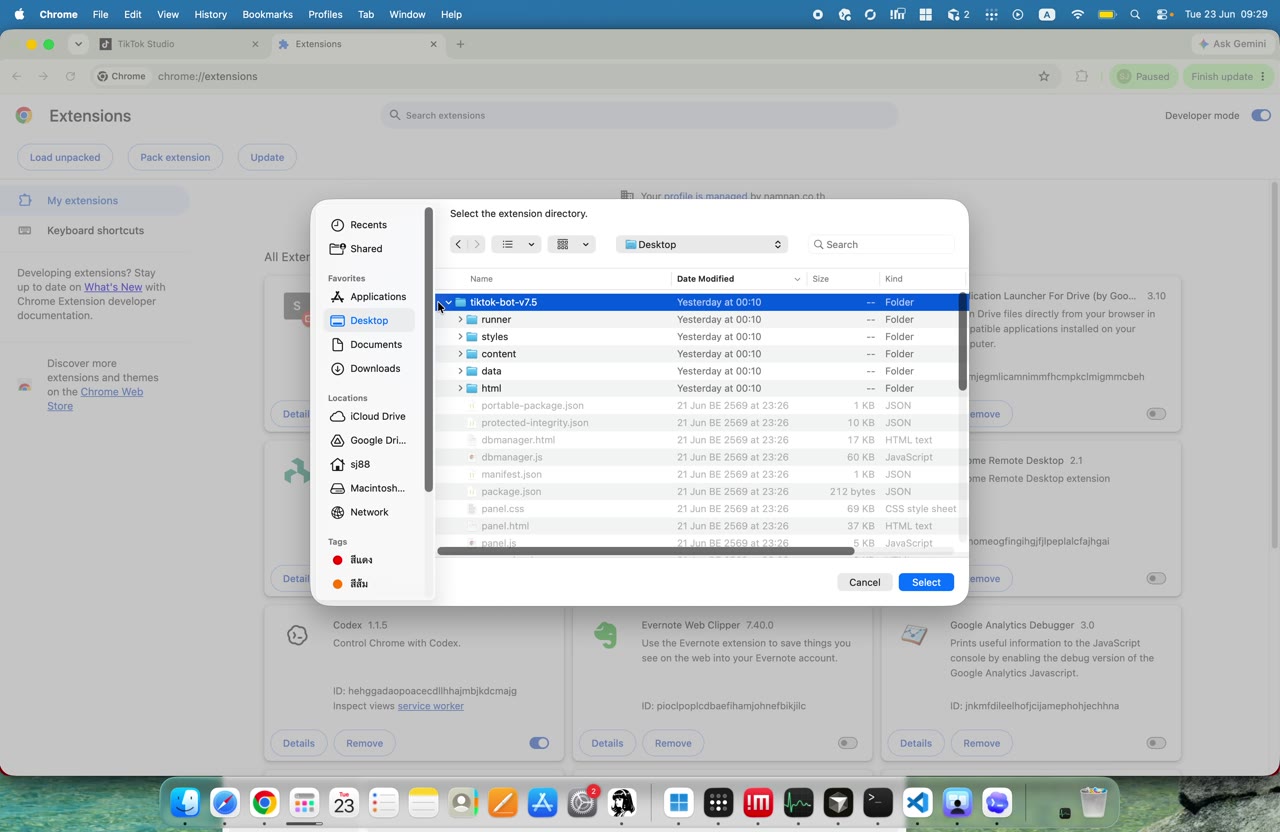This screenshot has width=1280, height=832.
Task: Select Recents in dialog sidebar
Action: (x=370, y=225)
